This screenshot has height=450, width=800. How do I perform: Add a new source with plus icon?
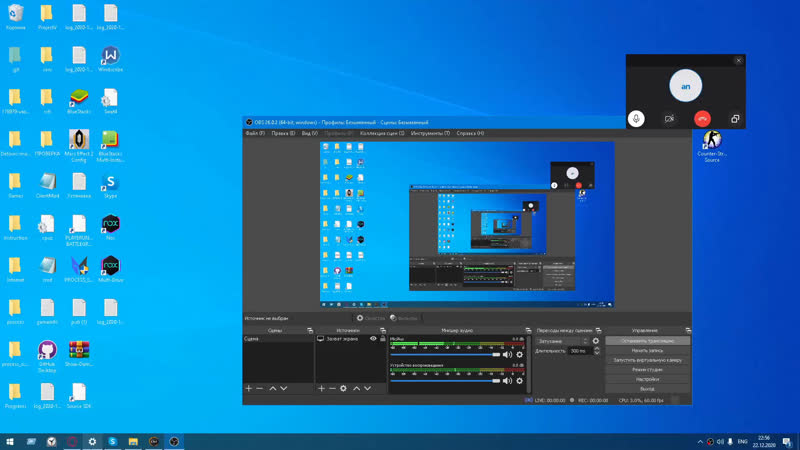[x=321, y=388]
